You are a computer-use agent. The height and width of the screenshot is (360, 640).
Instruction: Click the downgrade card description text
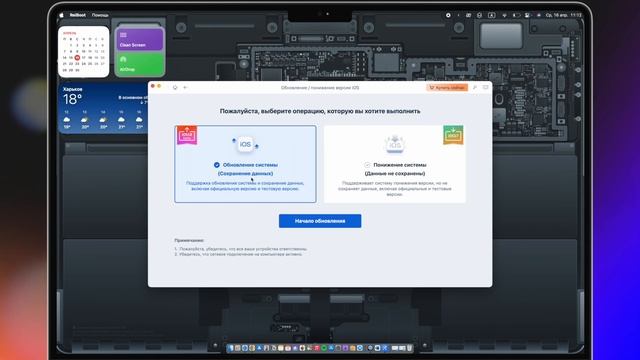tap(395, 189)
